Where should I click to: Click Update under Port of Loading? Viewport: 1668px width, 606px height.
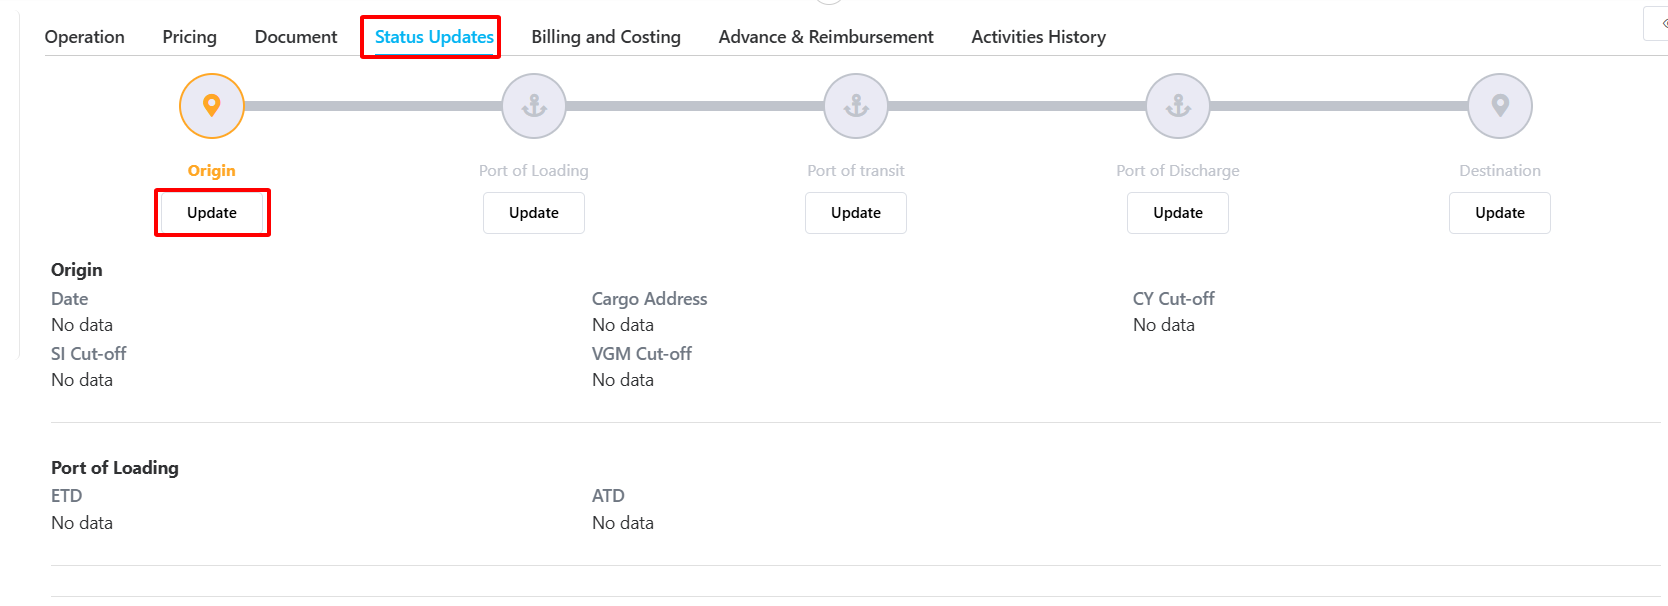tap(534, 213)
